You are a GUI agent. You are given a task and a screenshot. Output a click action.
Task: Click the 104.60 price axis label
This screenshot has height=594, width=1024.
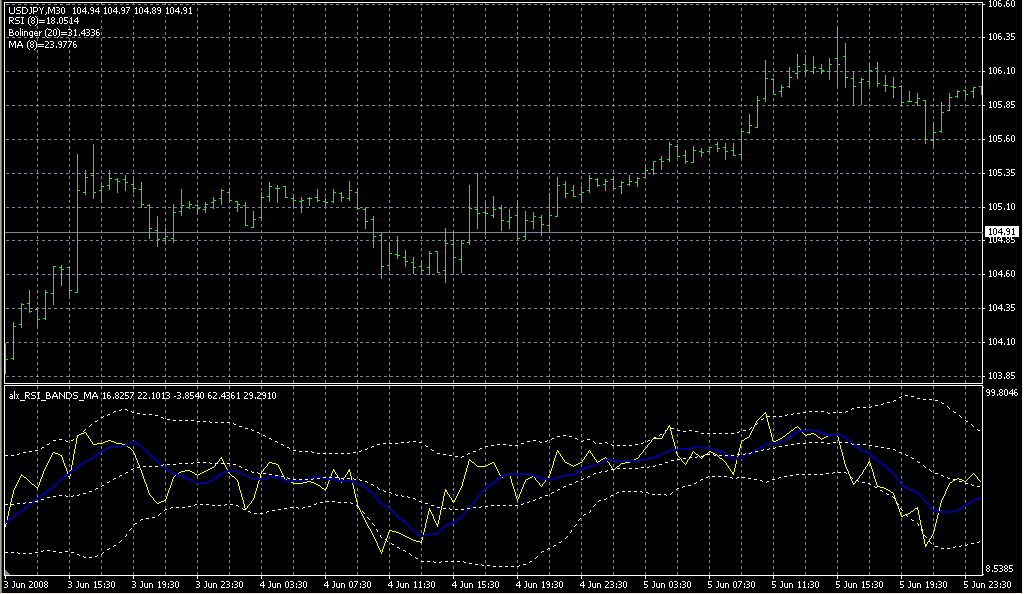pyautogui.click(x=1001, y=274)
